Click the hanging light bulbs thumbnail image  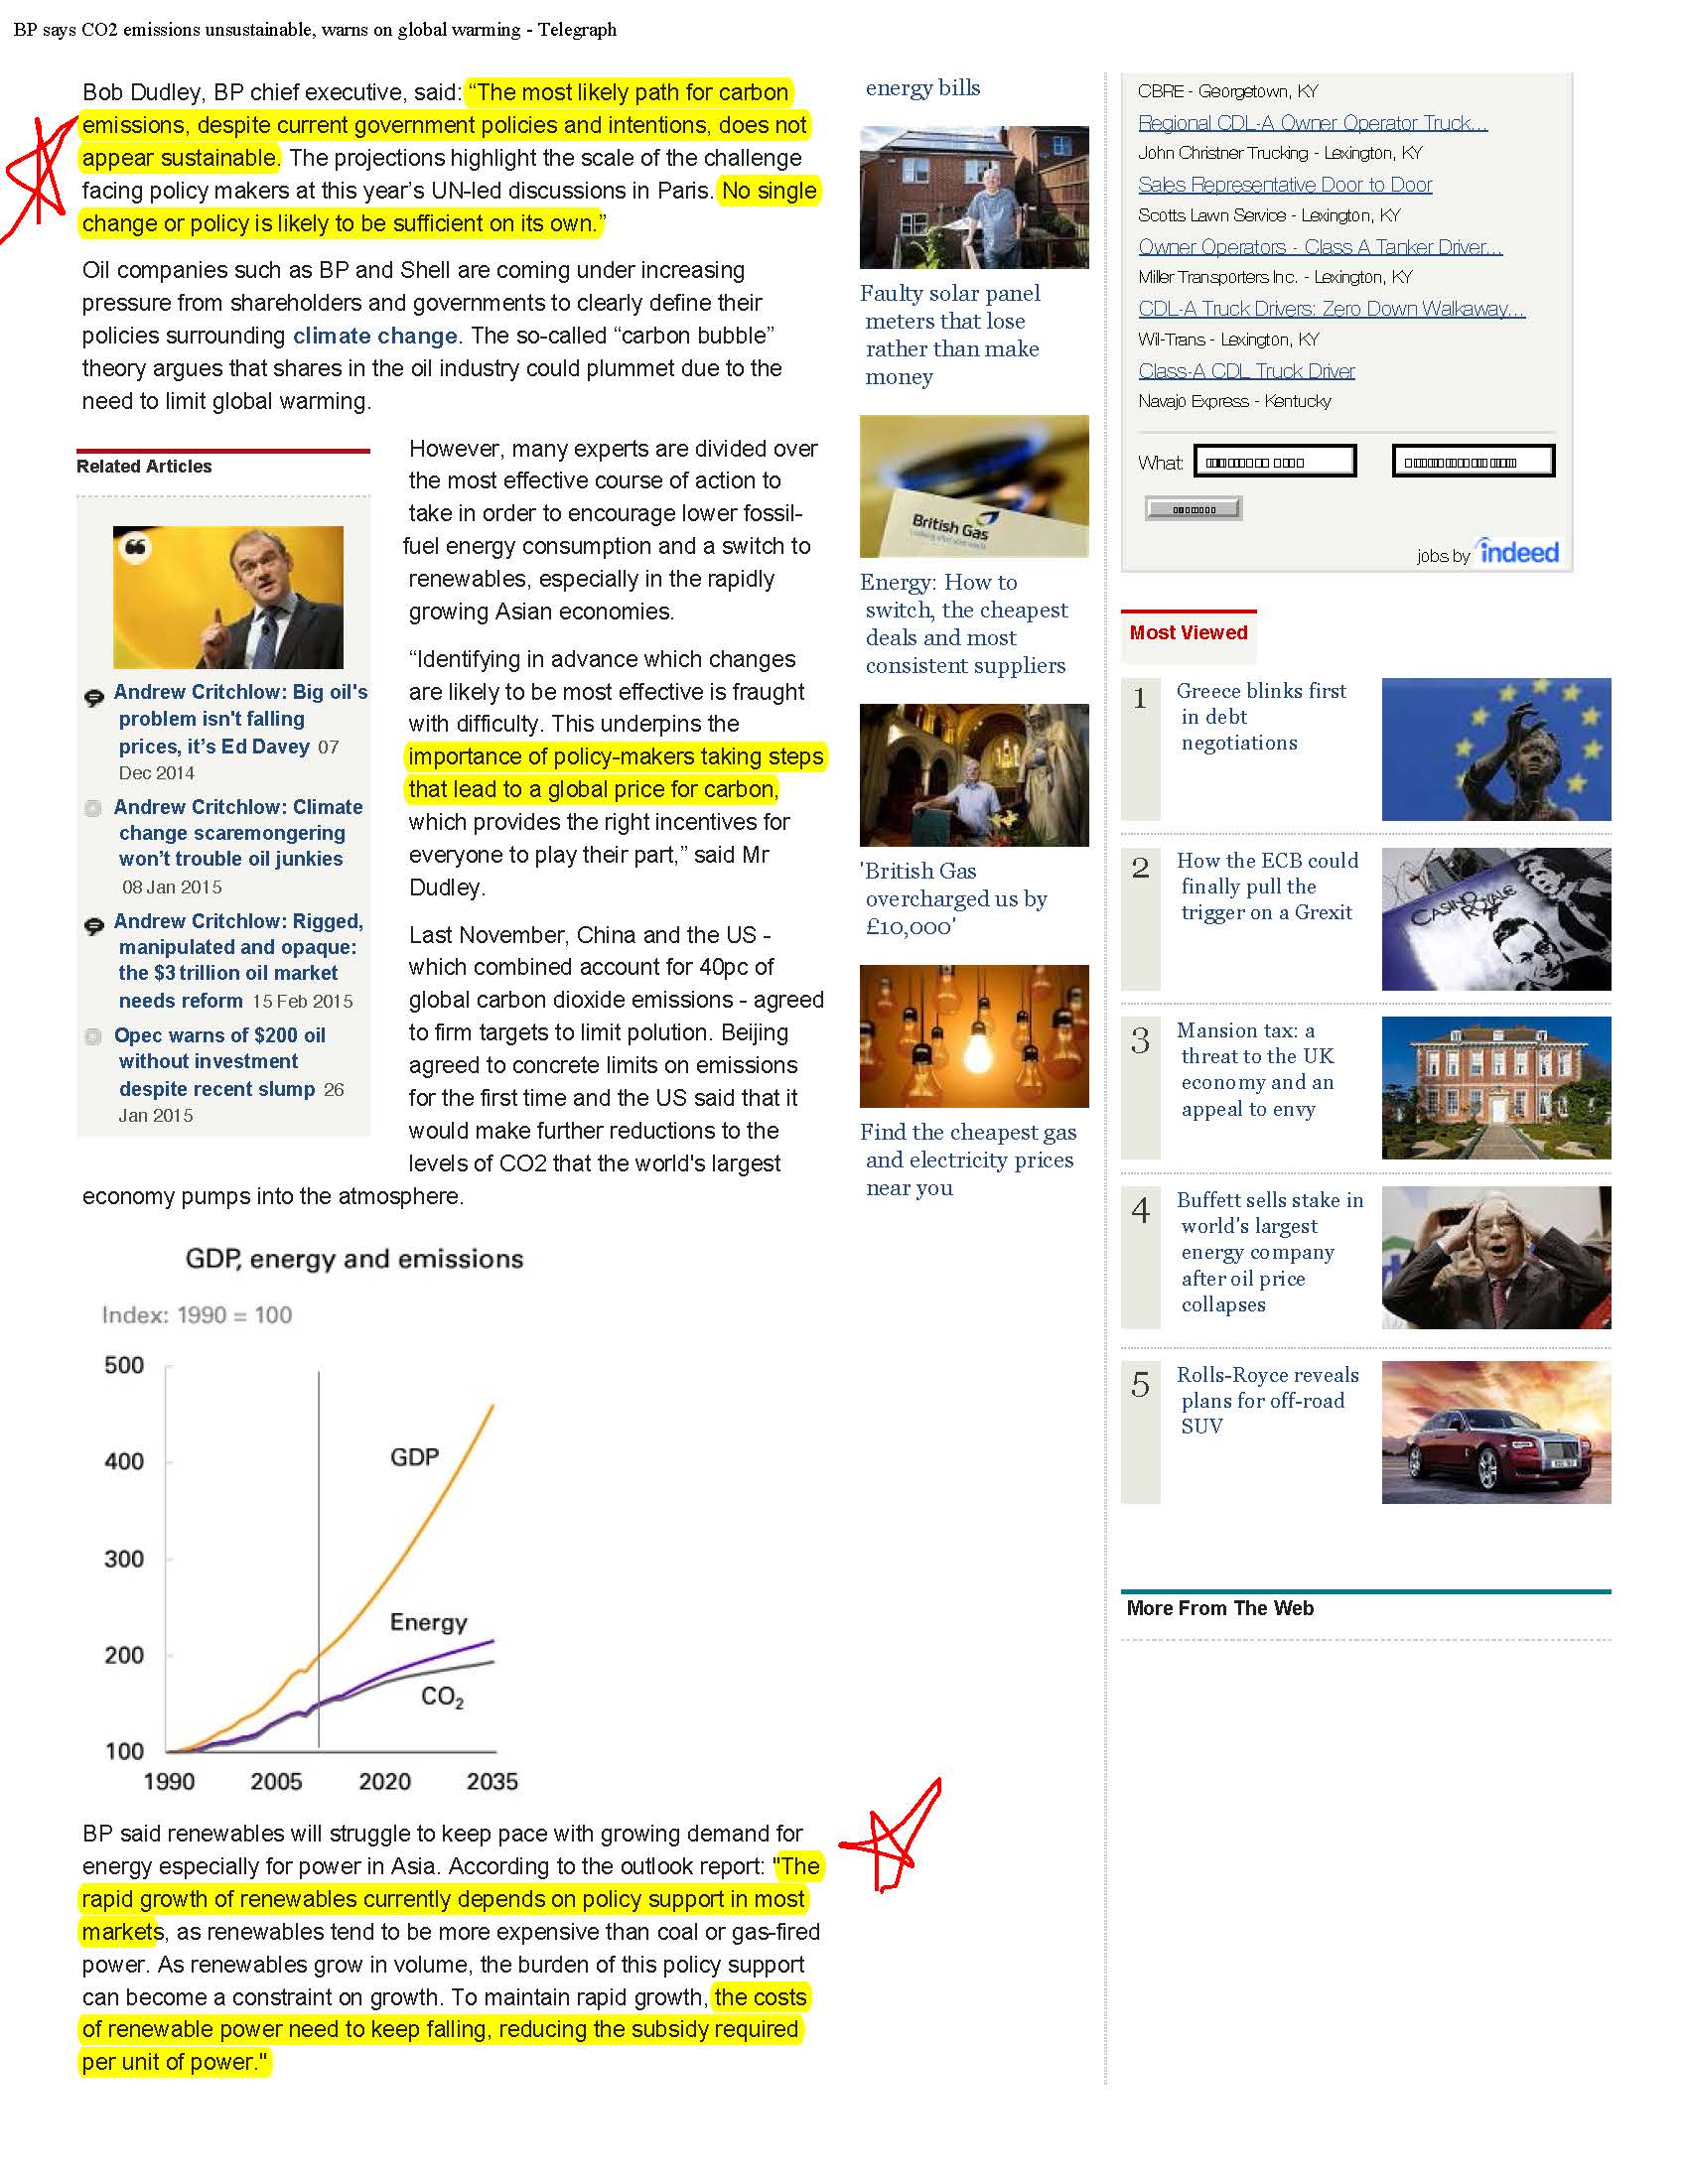click(x=974, y=1036)
